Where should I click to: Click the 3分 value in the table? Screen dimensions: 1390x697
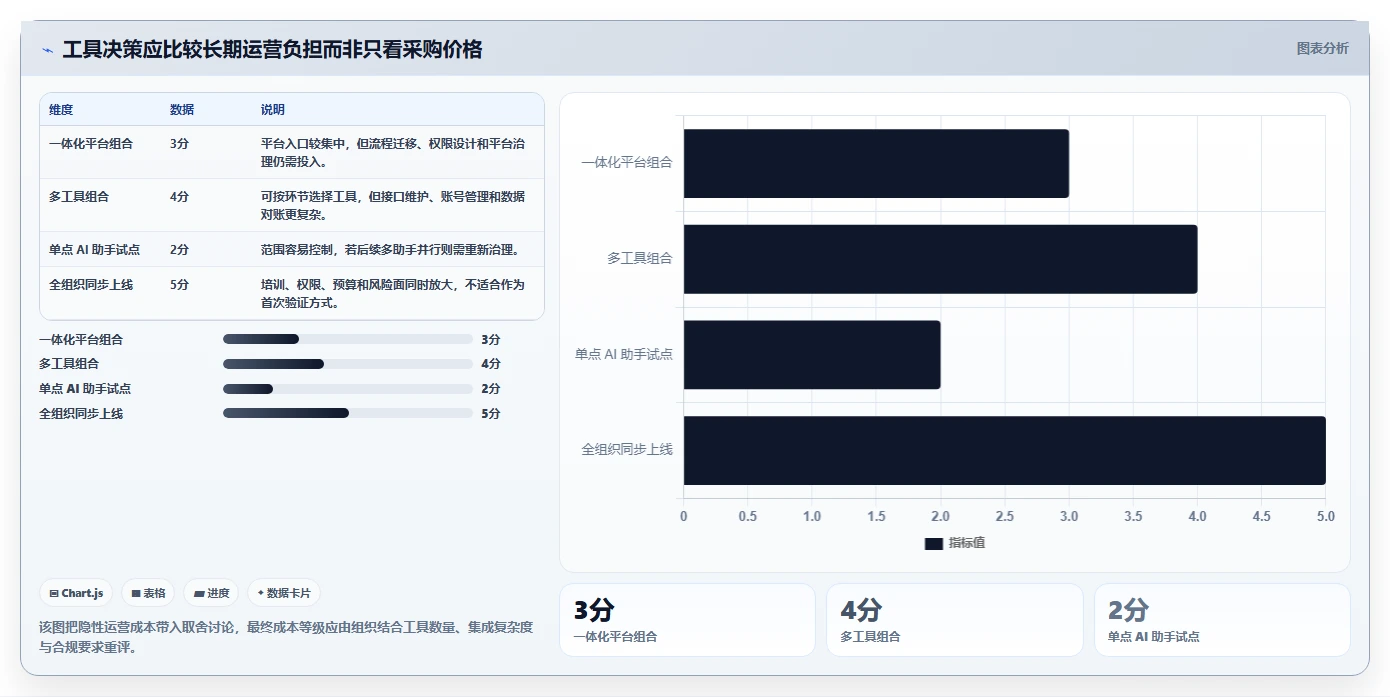coord(179,144)
